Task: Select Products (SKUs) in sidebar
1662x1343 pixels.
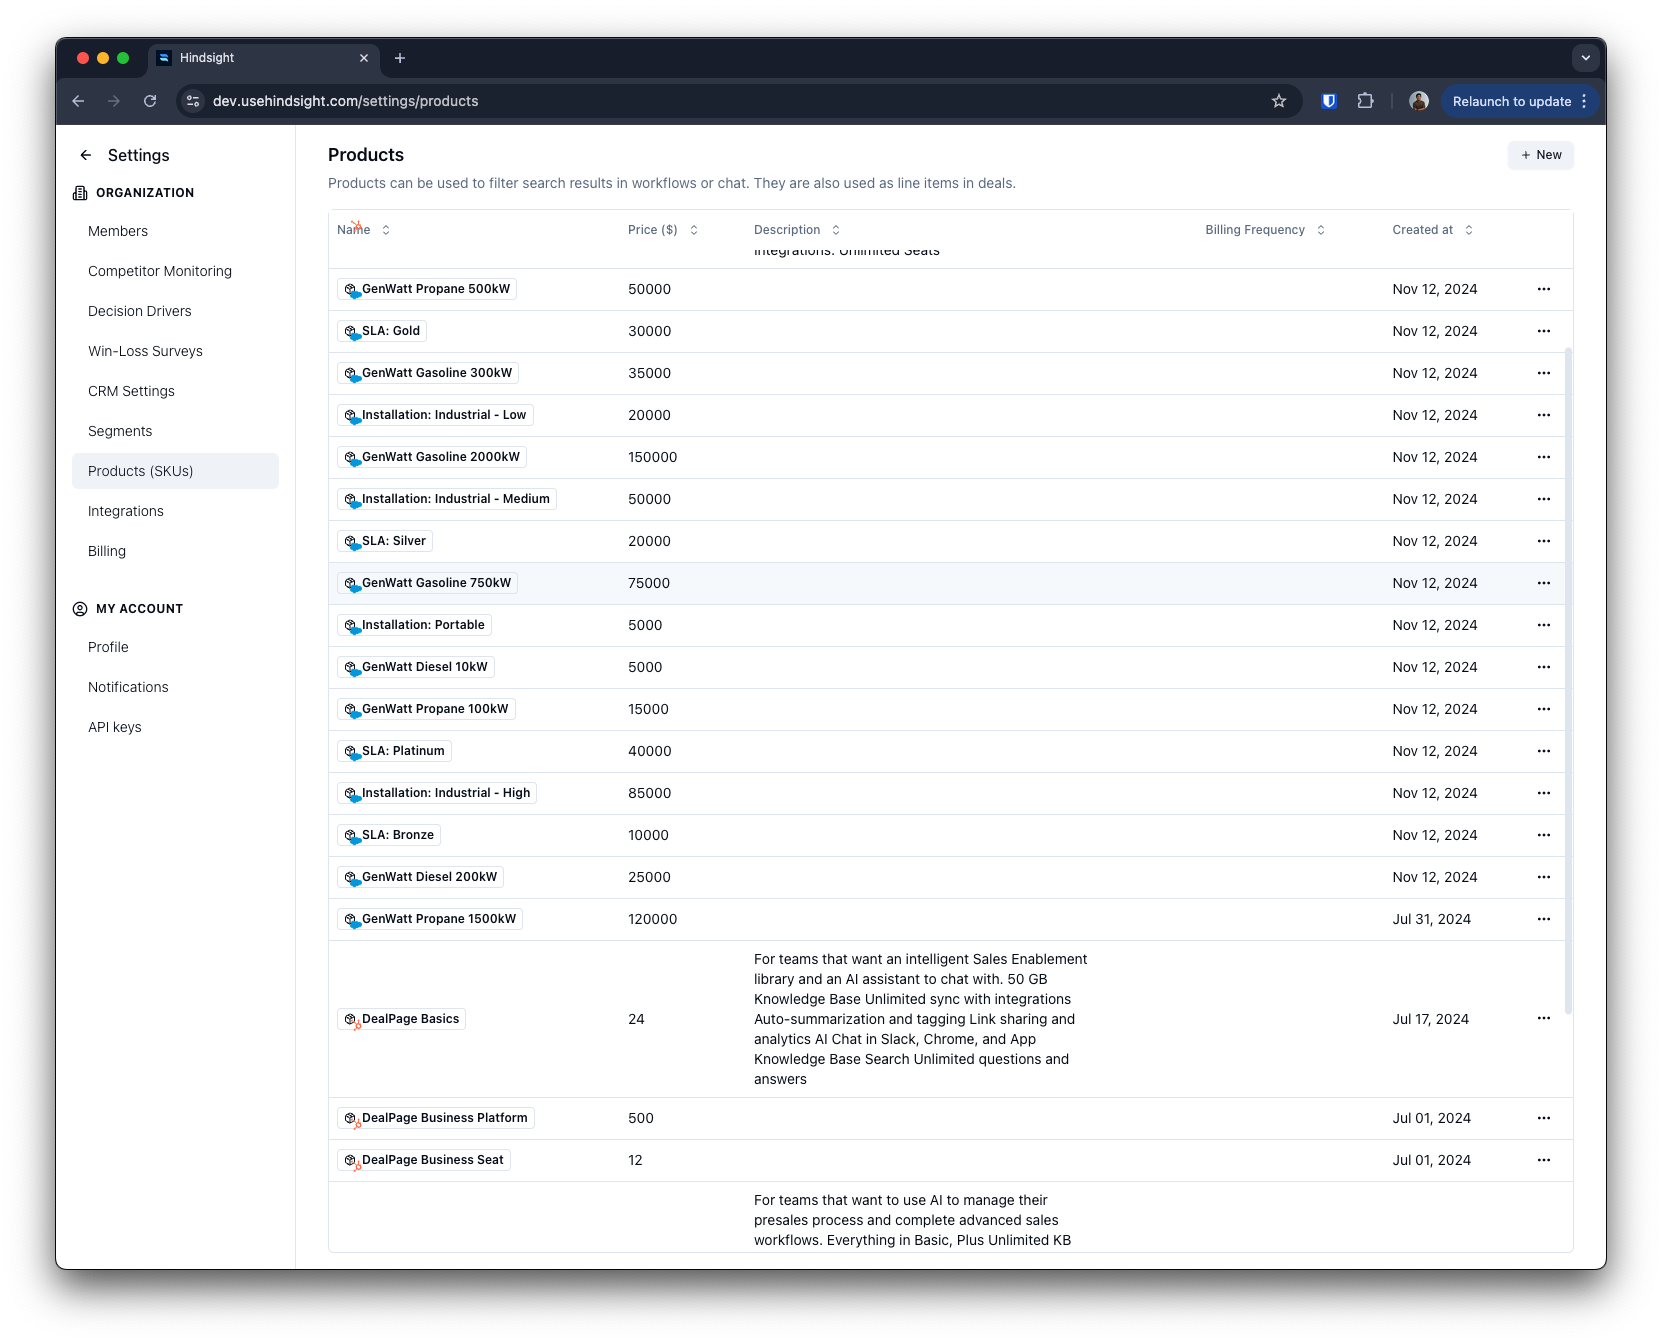Action: tap(175, 471)
